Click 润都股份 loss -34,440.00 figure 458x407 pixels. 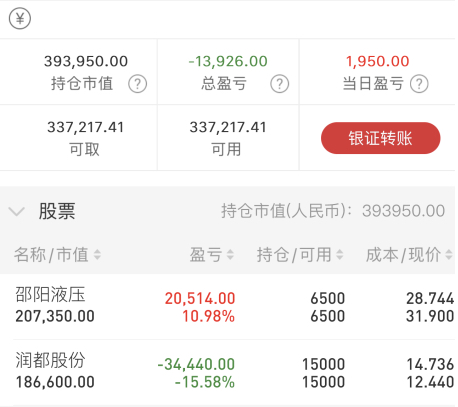[x=196, y=364]
